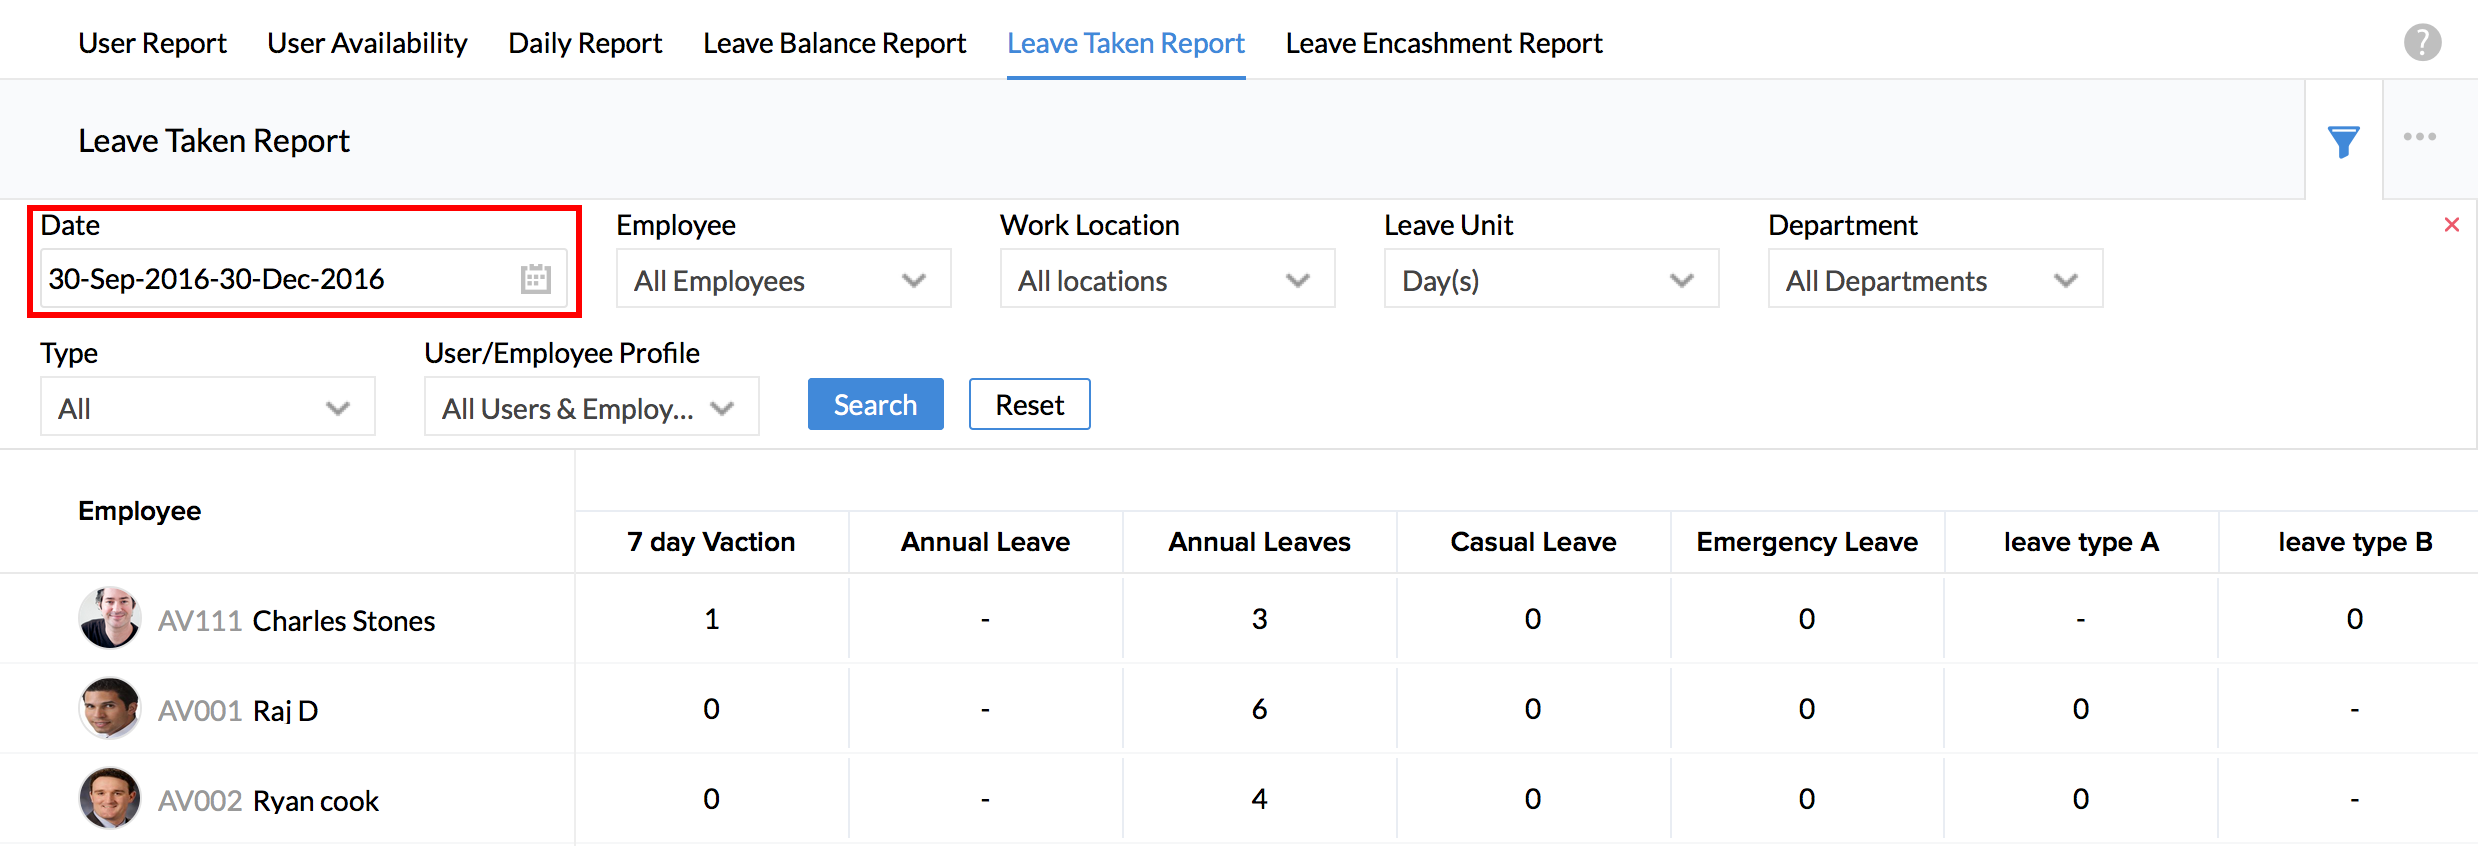Open the User Availability tab
This screenshot has height=846, width=2478.
pyautogui.click(x=367, y=43)
